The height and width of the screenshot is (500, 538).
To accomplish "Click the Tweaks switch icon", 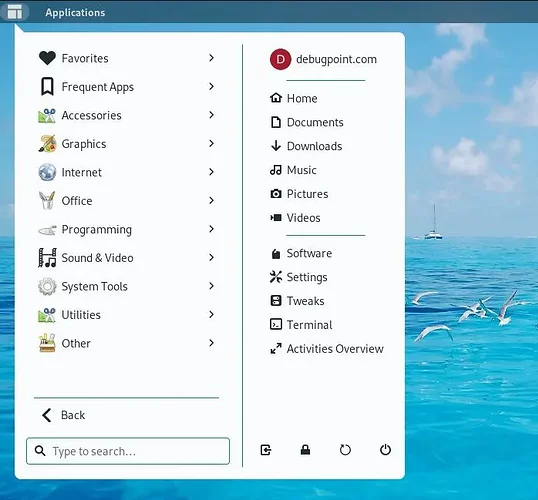I will coord(276,301).
